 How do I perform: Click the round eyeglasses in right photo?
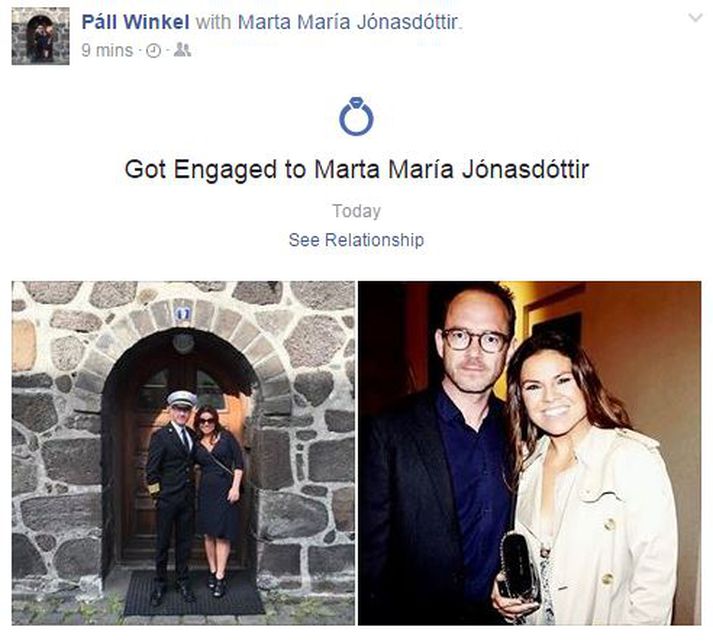coord(475,340)
